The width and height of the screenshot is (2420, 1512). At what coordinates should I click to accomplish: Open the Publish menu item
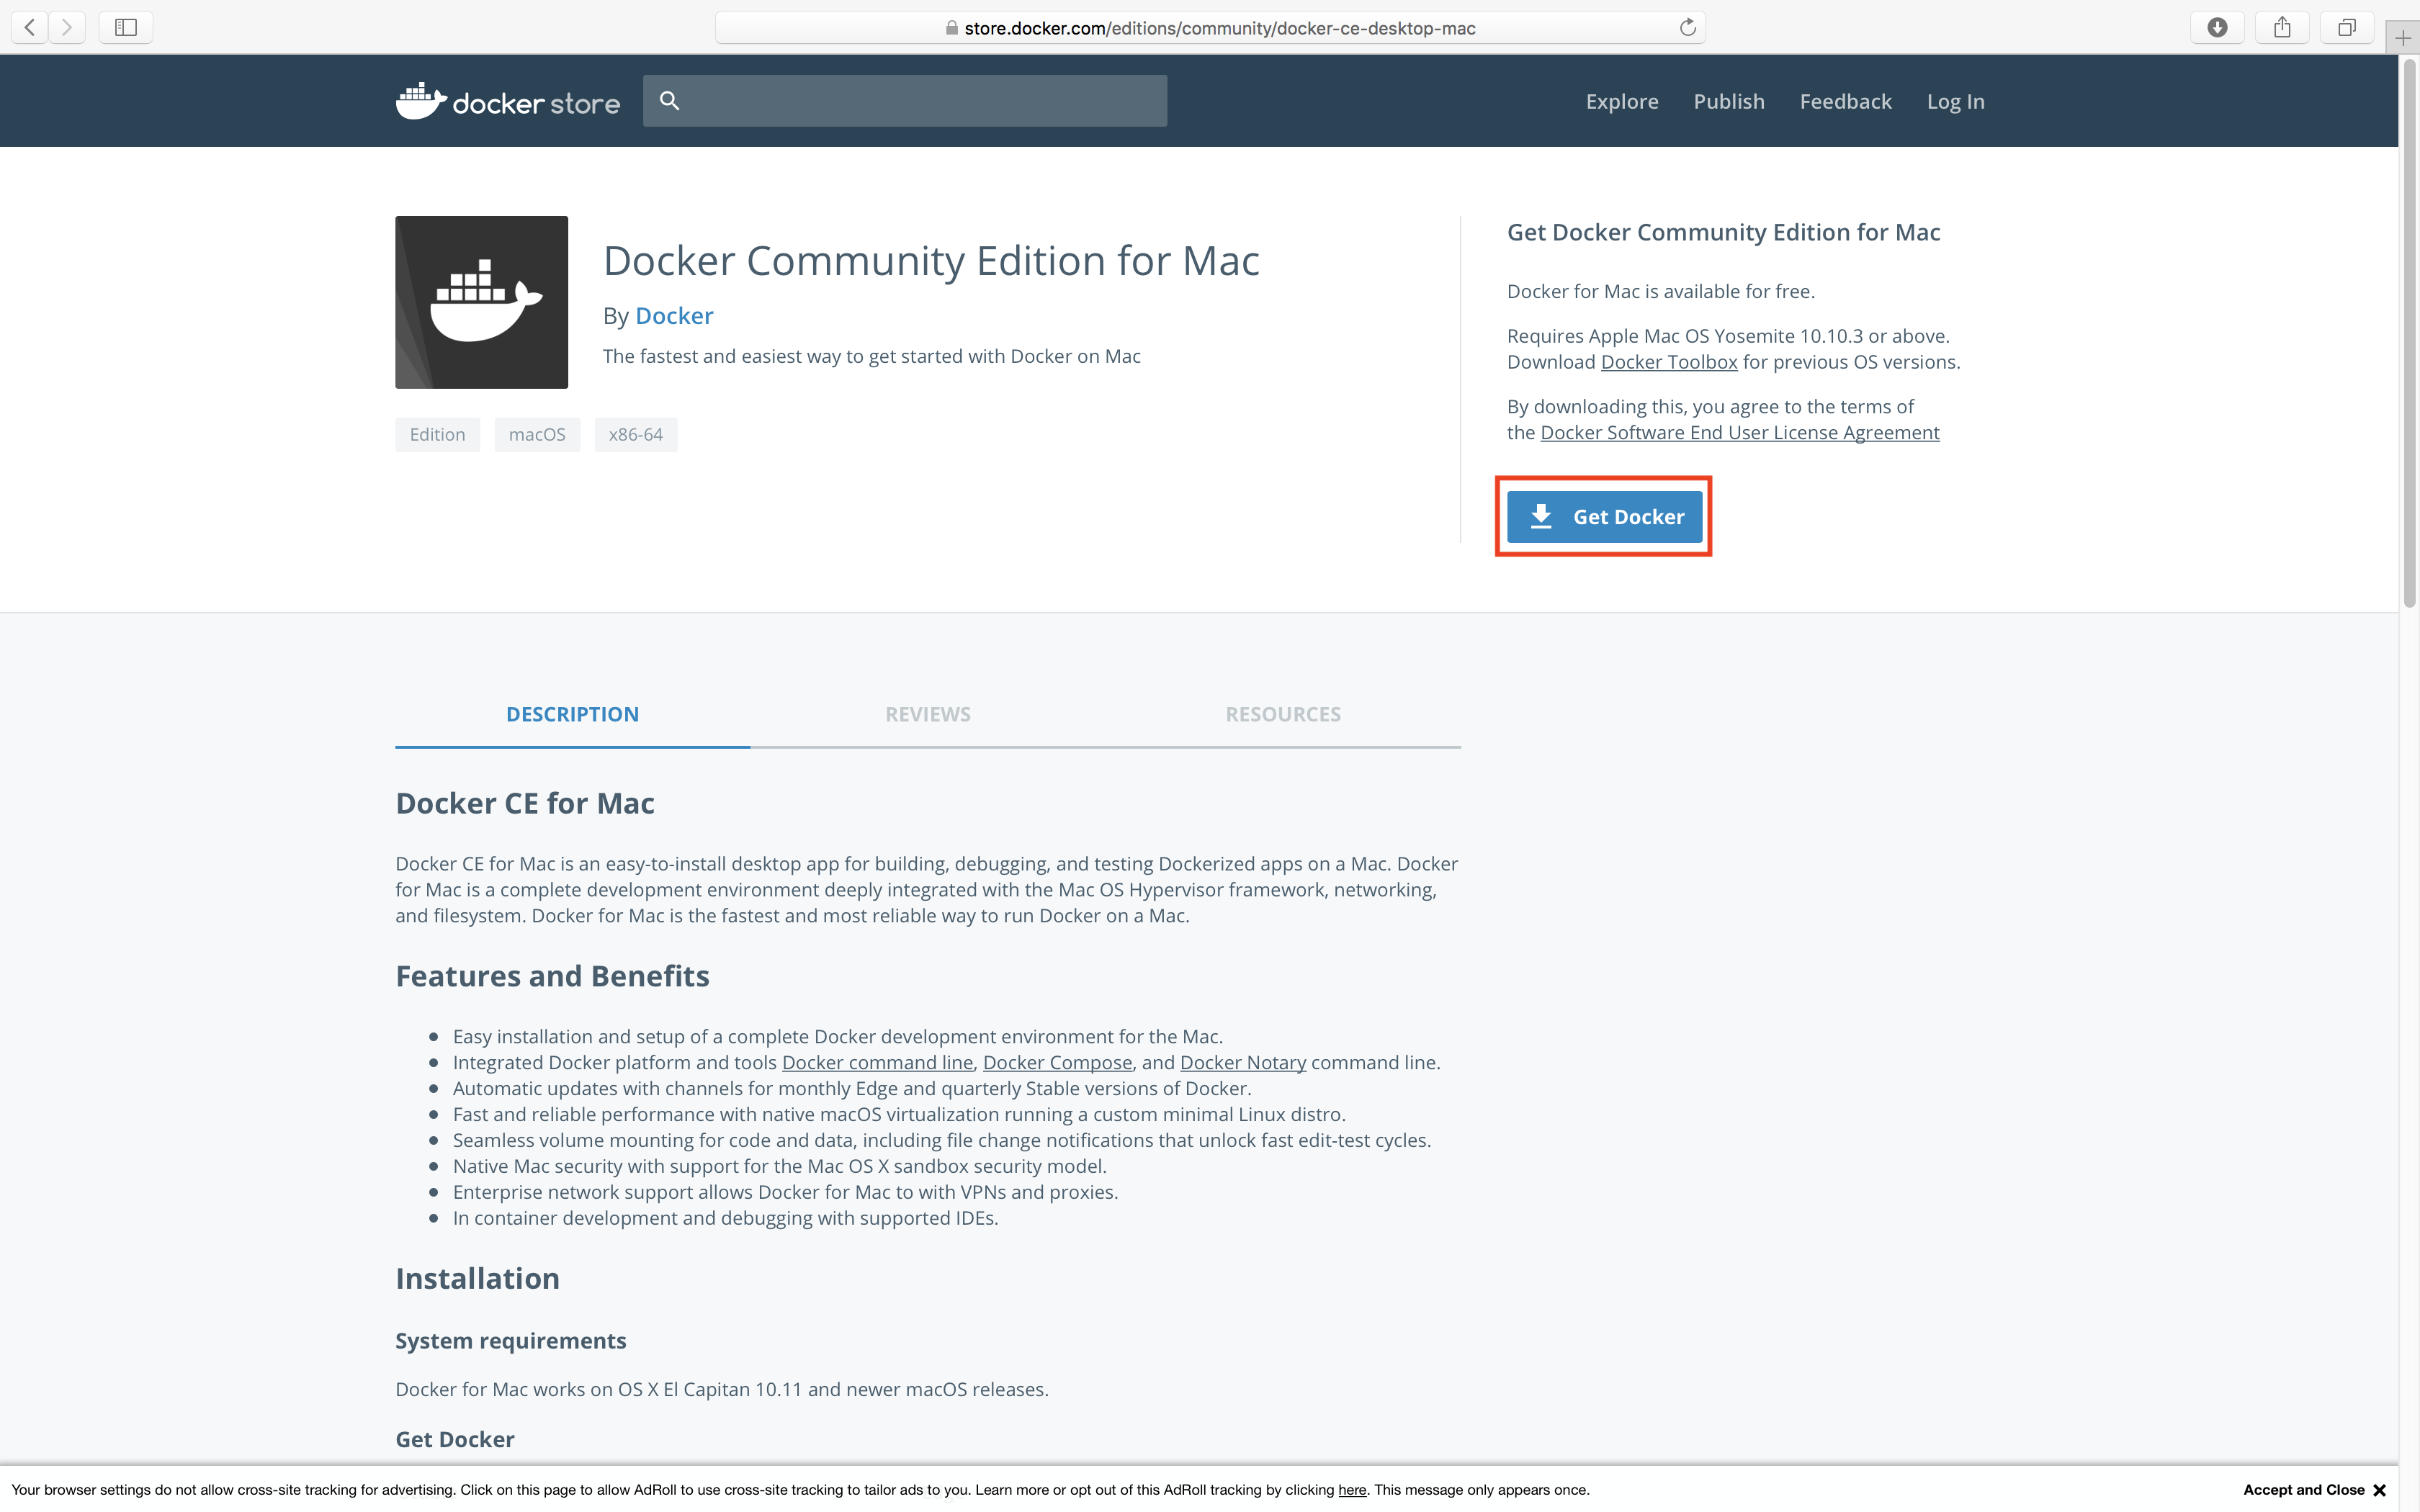pyautogui.click(x=1729, y=101)
